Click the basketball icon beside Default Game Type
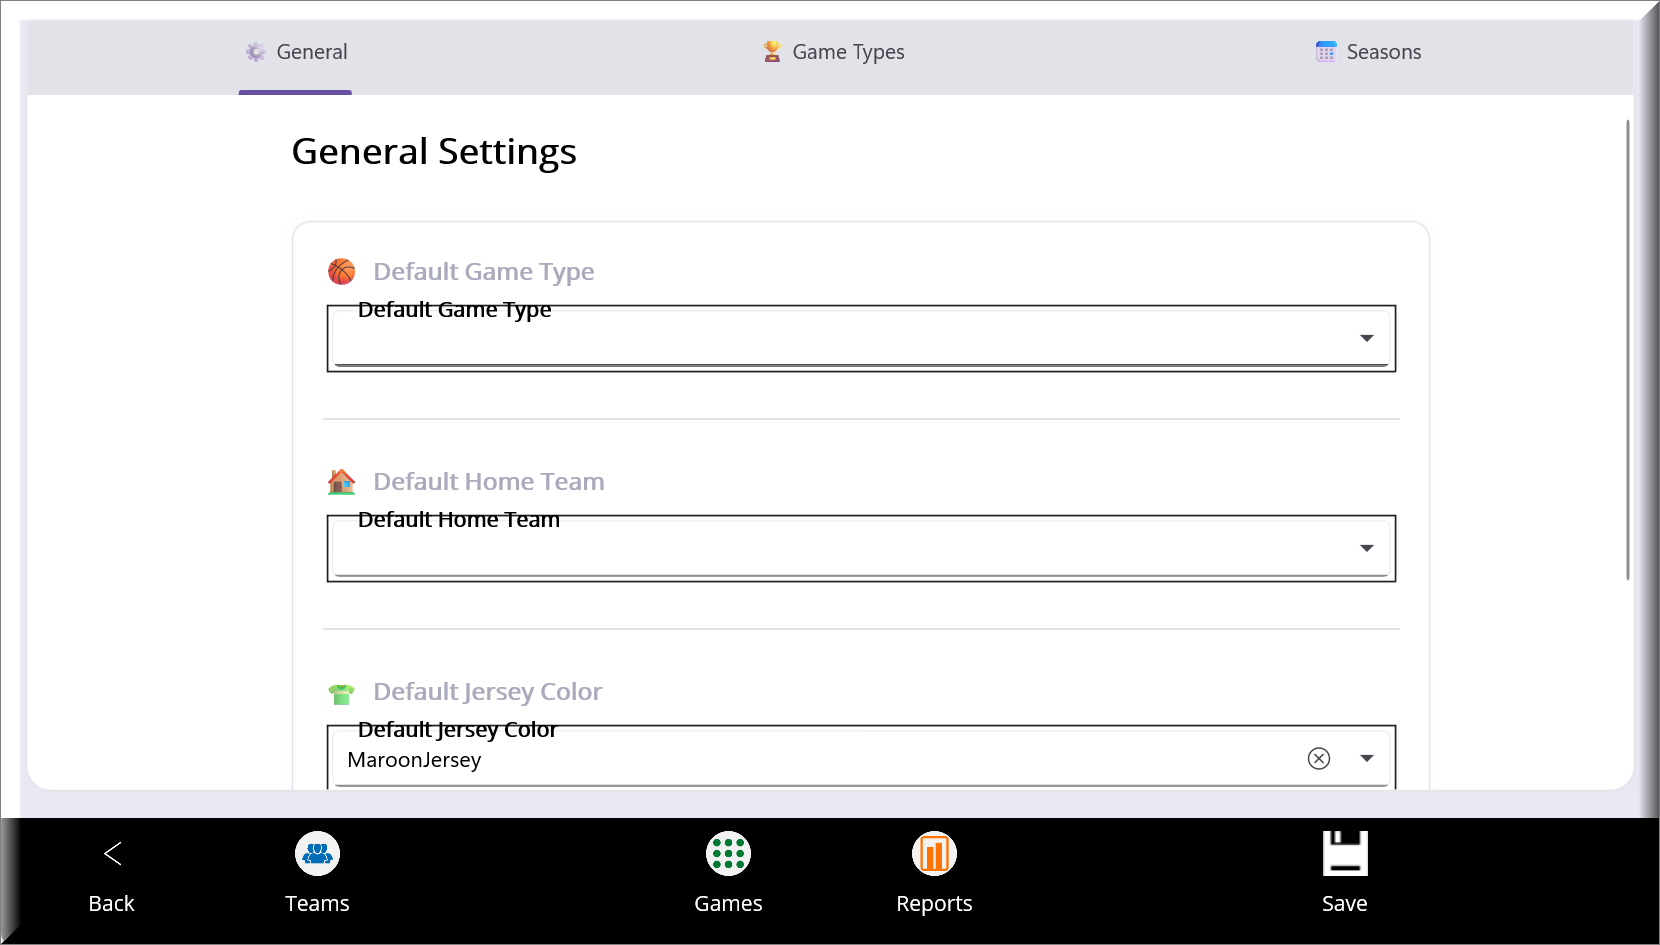 click(342, 272)
